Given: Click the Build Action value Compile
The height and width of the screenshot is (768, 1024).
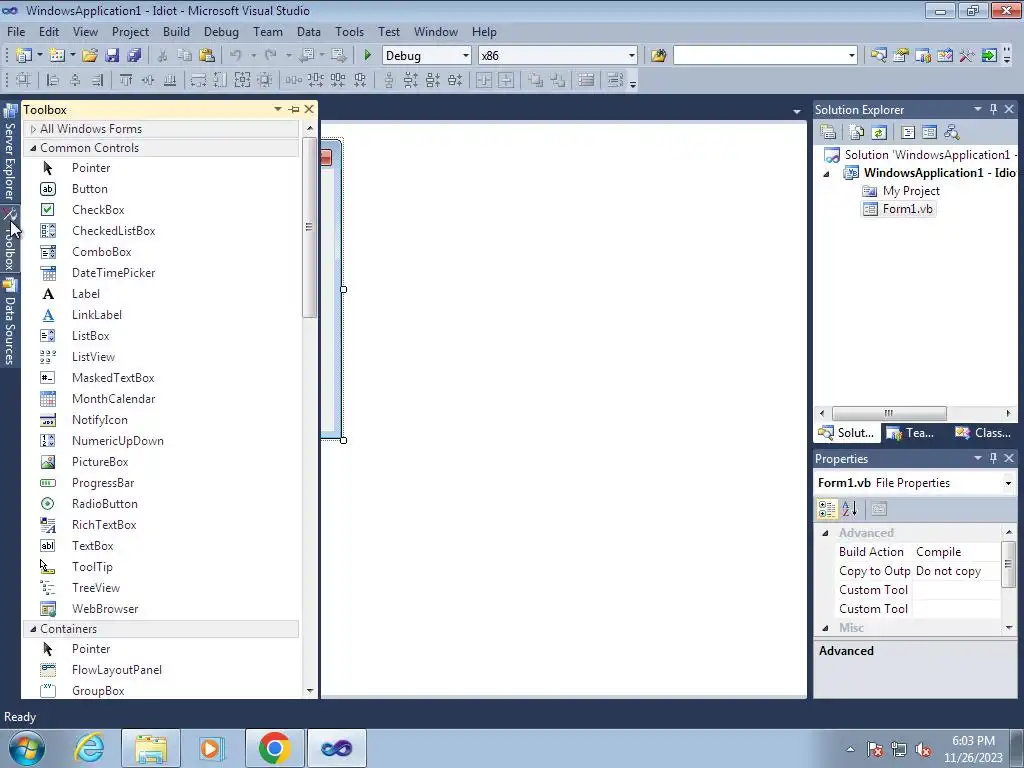Looking at the screenshot, I should (x=956, y=552).
